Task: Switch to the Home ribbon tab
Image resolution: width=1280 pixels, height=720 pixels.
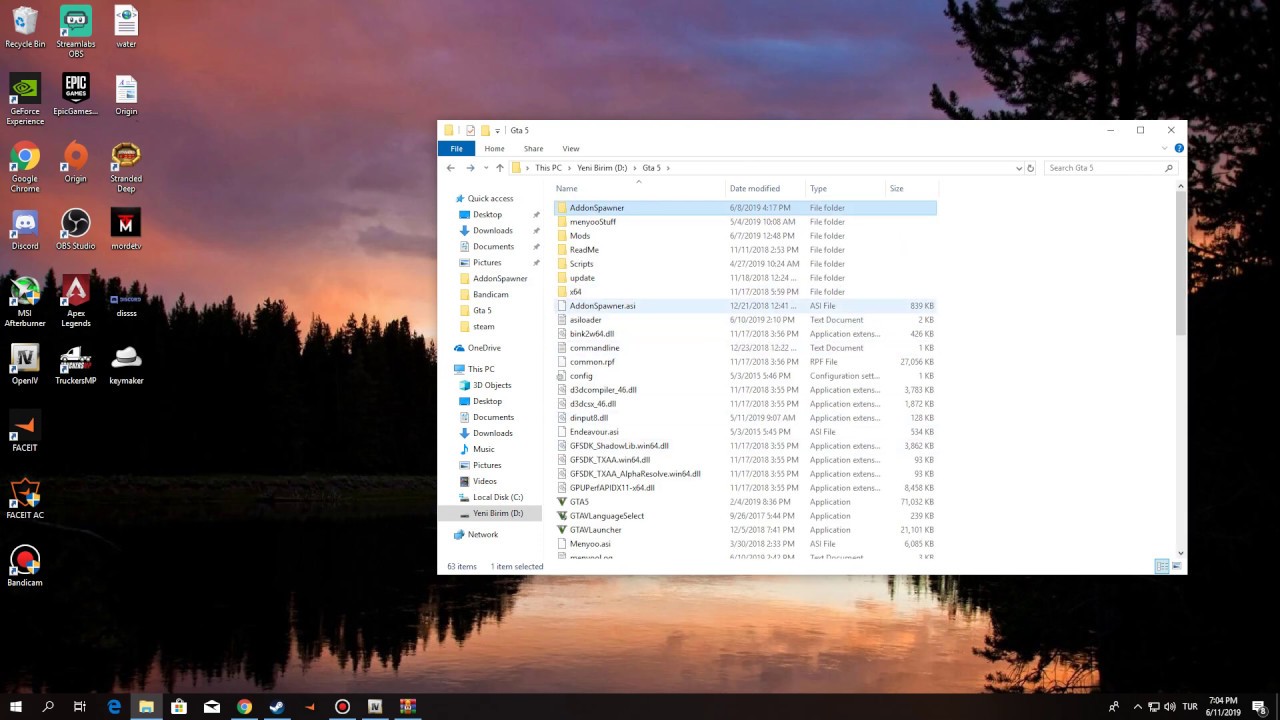Action: pyautogui.click(x=494, y=148)
